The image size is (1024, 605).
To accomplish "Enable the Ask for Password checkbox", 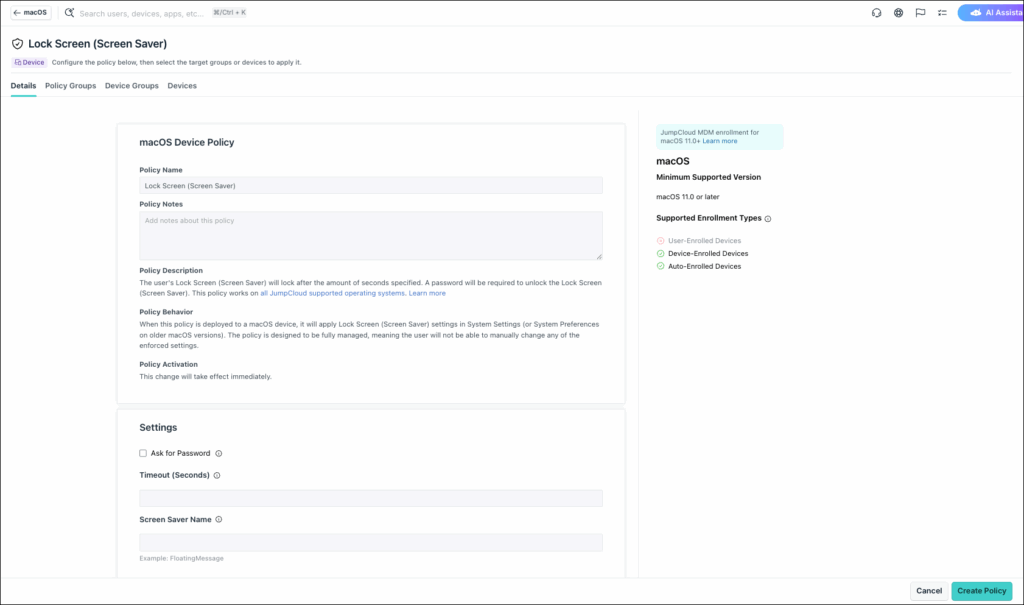I will (x=143, y=453).
